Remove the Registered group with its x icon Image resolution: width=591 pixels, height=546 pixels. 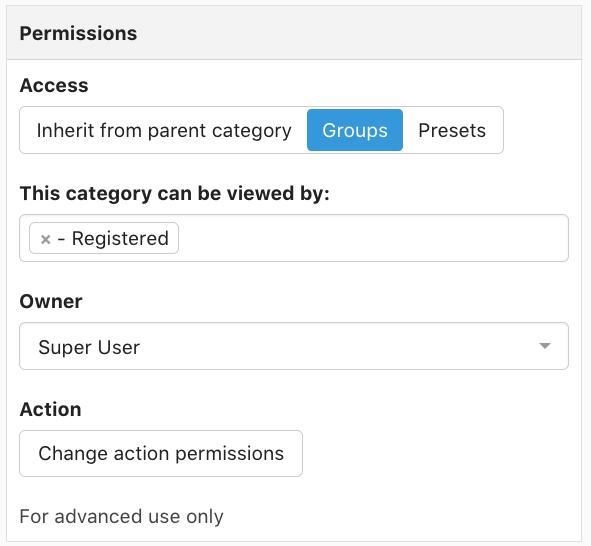(46, 239)
